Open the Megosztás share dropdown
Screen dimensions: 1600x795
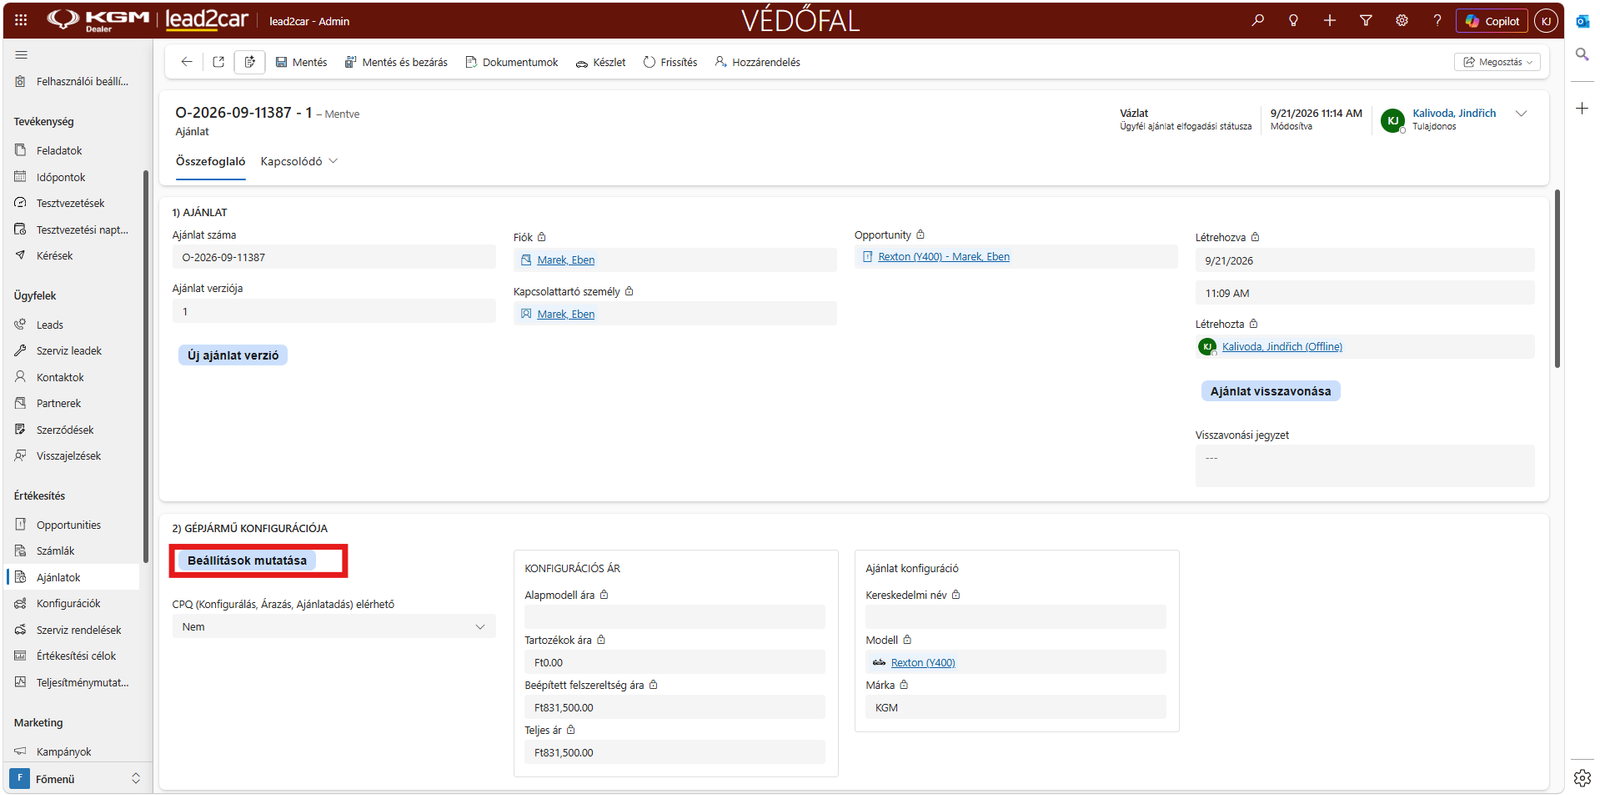[x=1497, y=62]
